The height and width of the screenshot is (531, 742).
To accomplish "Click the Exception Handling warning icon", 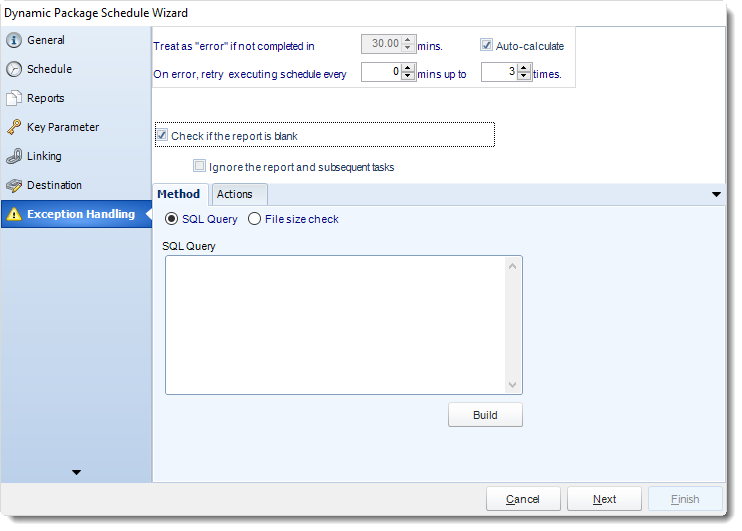I will [x=14, y=214].
